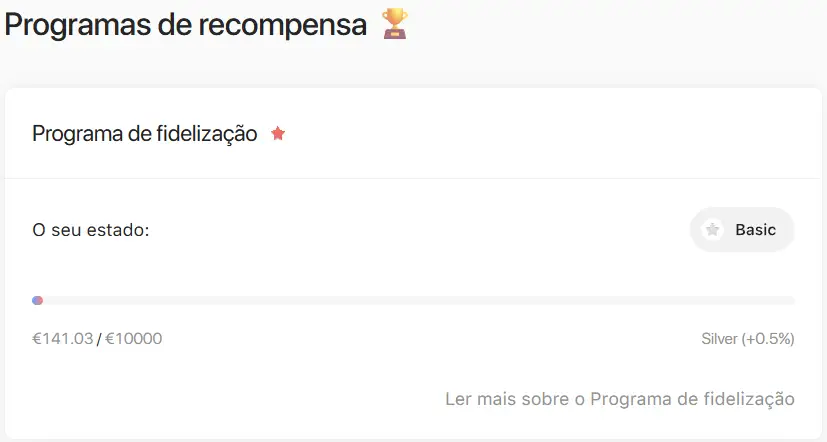Click the word estado in the status label
This screenshot has width=827, height=442.
point(116,230)
